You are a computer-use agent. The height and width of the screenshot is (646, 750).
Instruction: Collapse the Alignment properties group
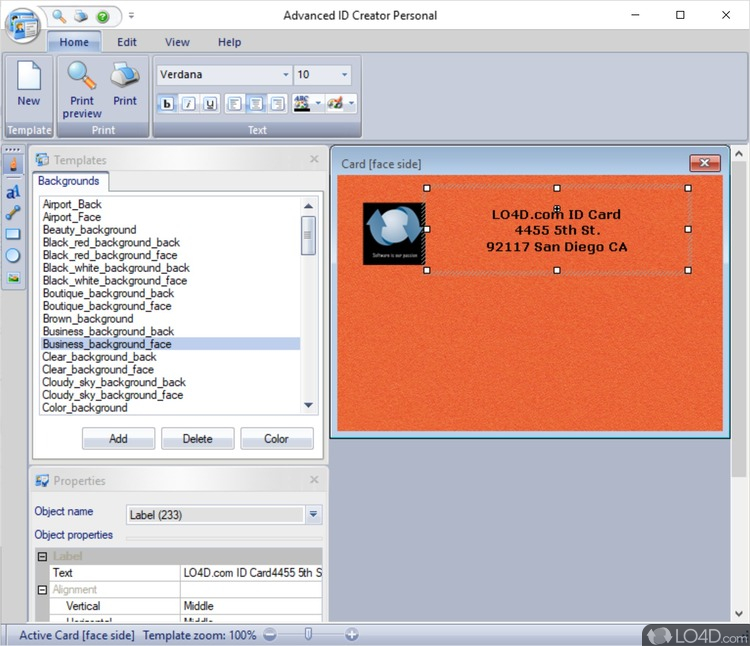tap(43, 590)
